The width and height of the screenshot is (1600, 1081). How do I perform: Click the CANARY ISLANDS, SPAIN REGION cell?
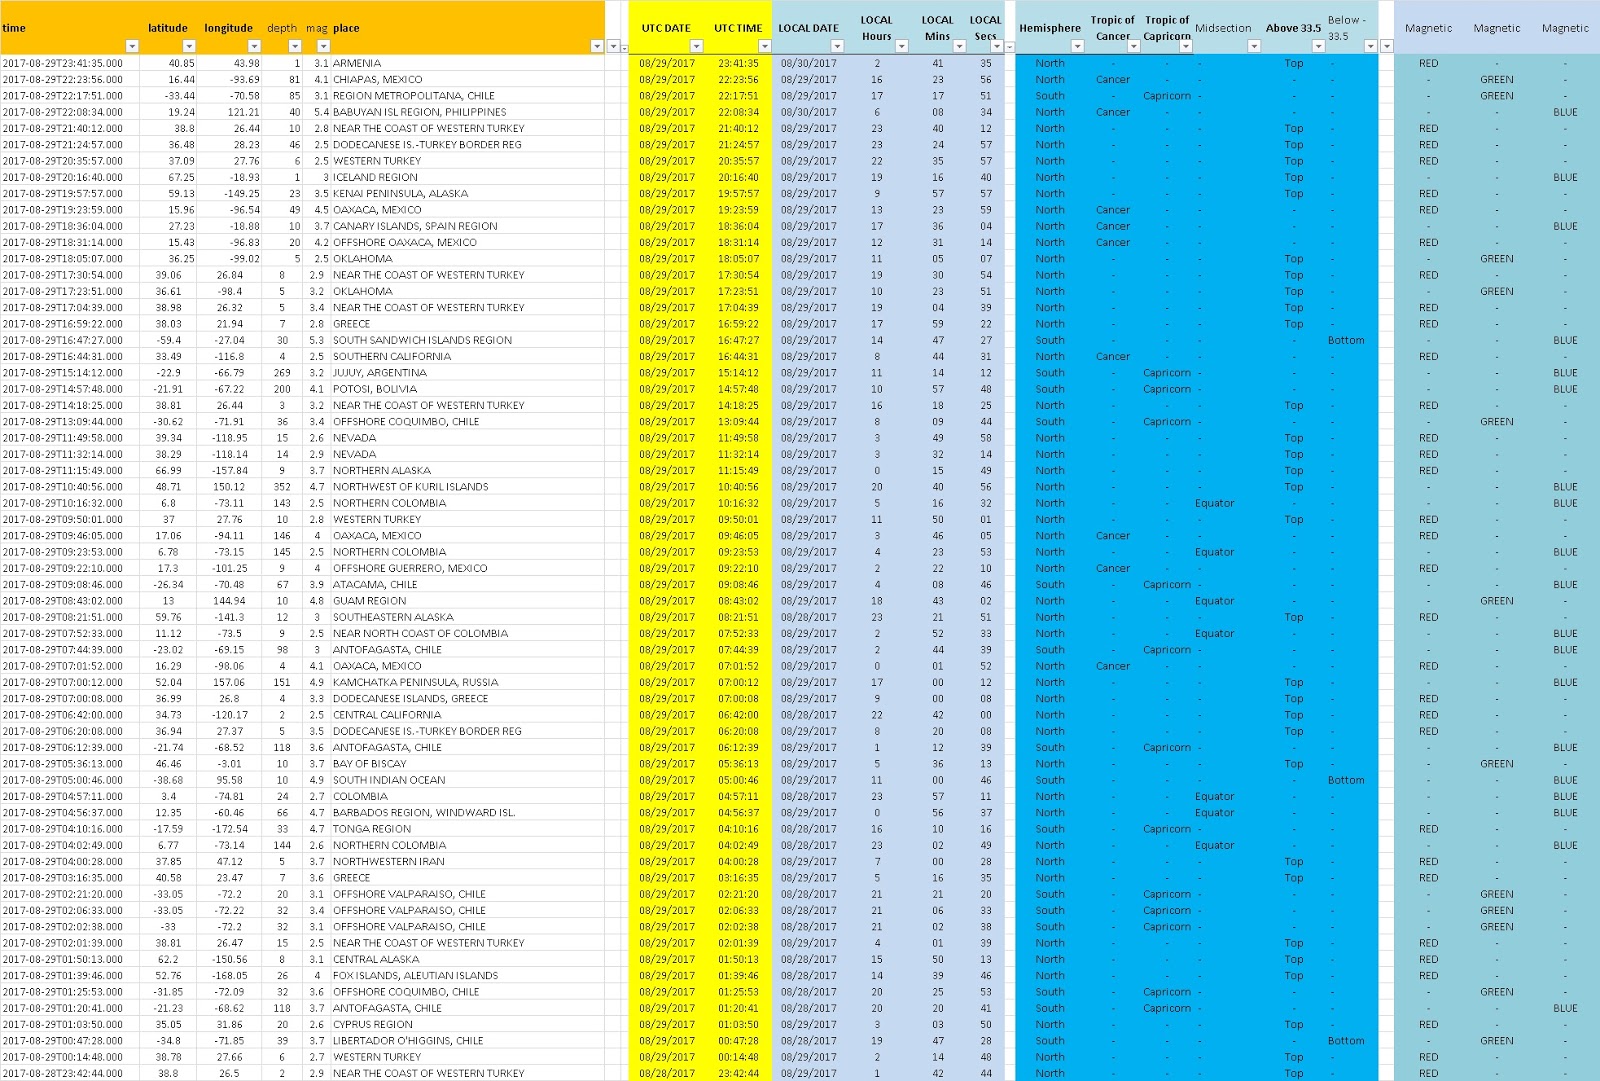click(467, 226)
